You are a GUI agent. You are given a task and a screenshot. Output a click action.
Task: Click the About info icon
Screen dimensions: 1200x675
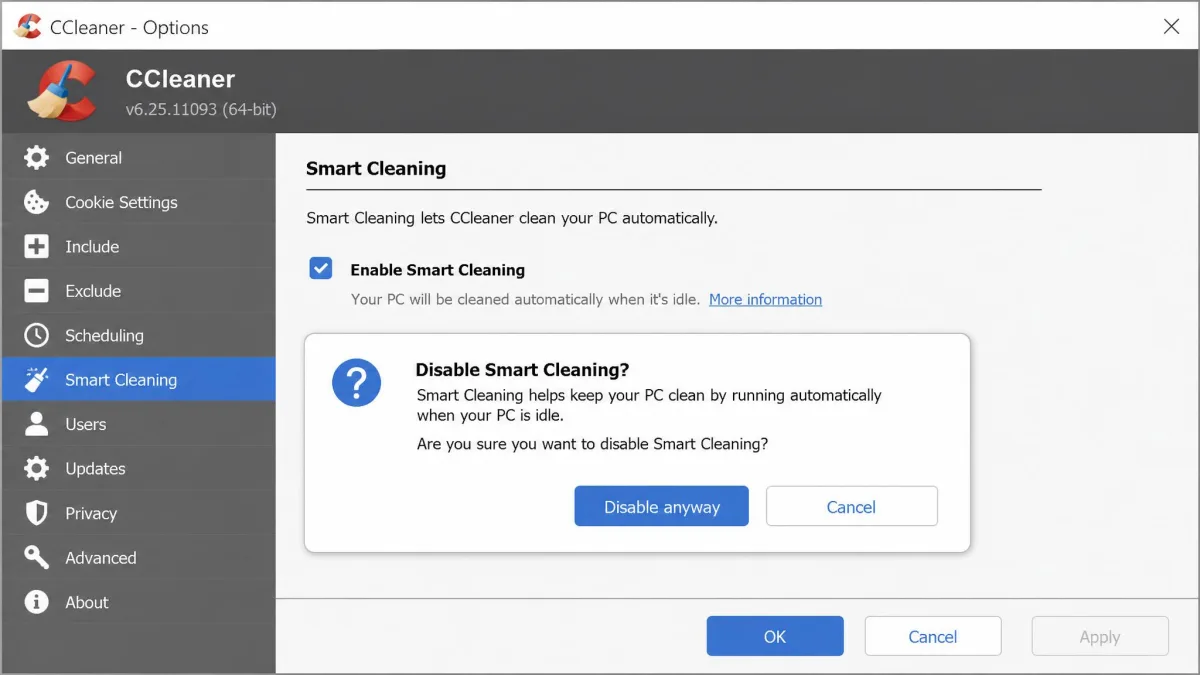[x=37, y=602]
